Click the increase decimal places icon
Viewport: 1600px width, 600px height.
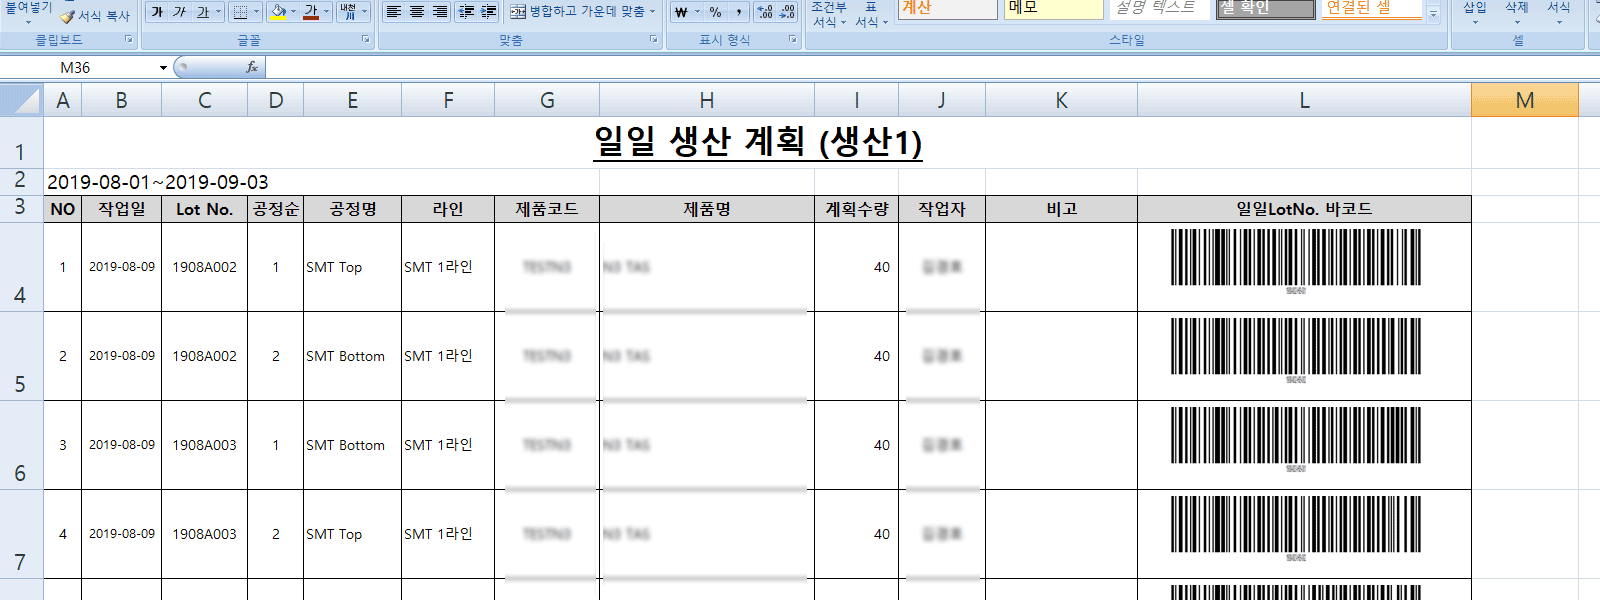[765, 12]
